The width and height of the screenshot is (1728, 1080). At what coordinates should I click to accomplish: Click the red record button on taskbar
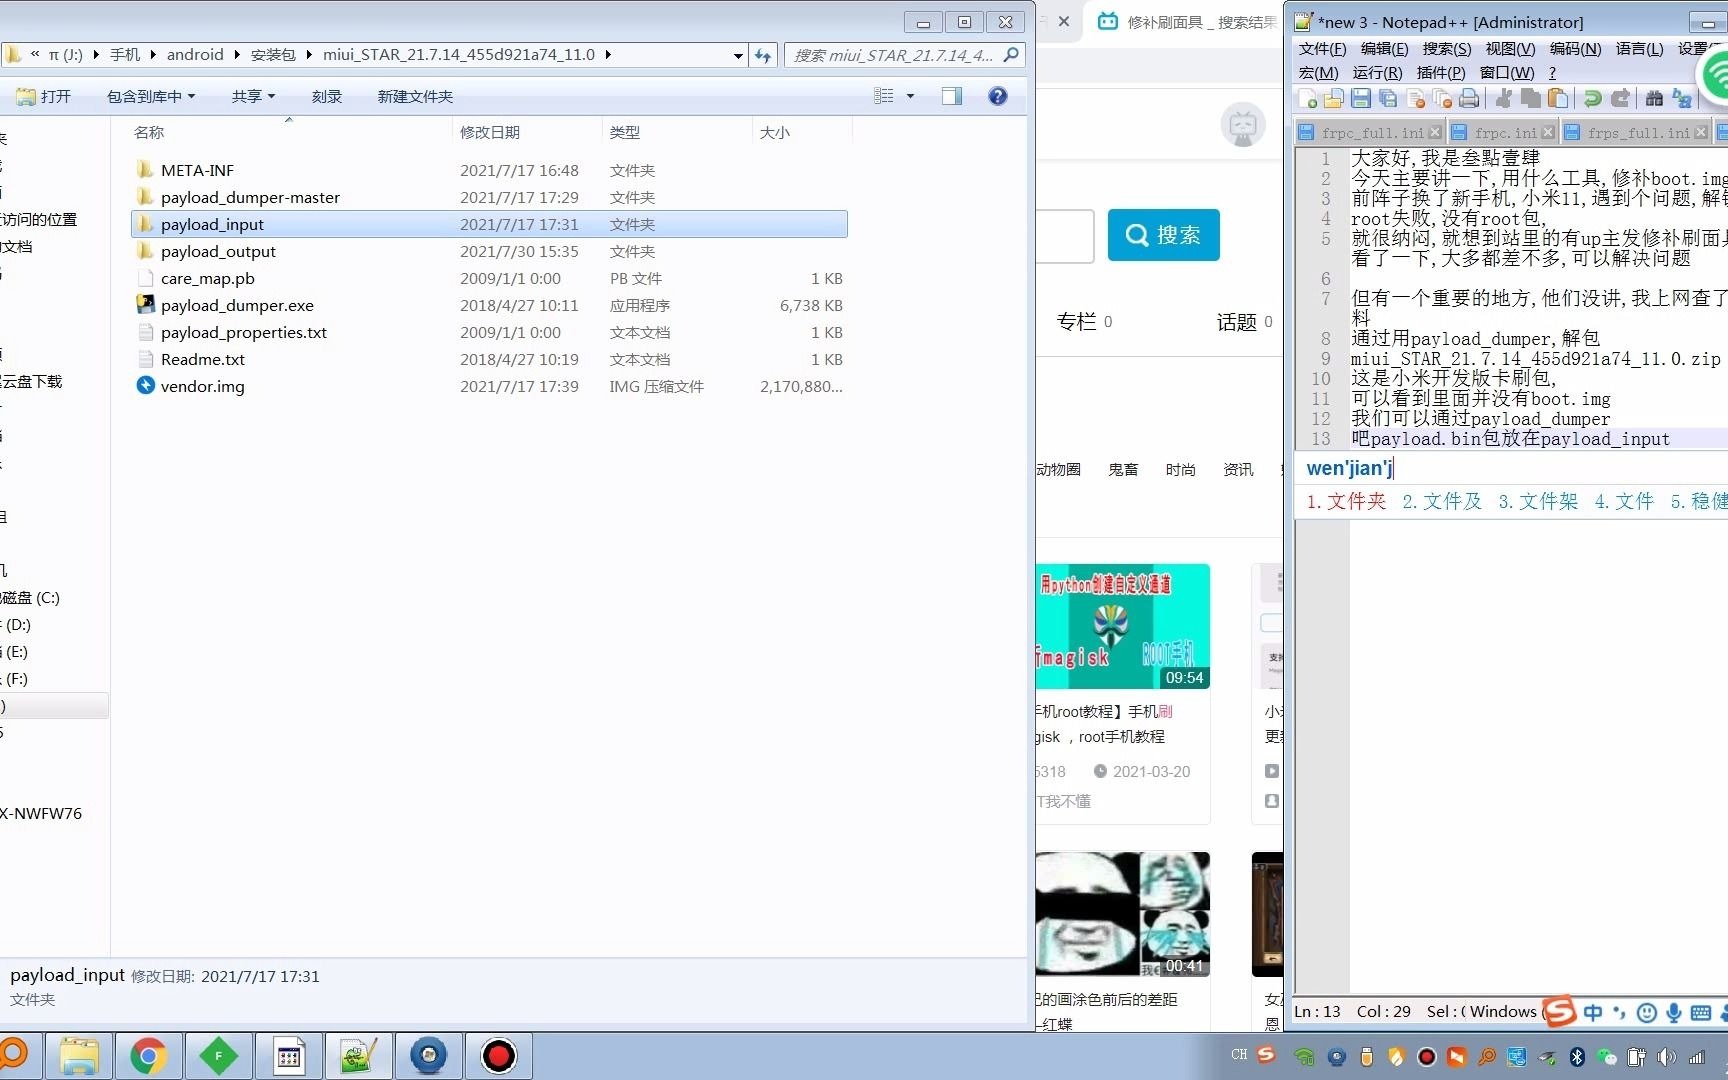tap(498, 1056)
